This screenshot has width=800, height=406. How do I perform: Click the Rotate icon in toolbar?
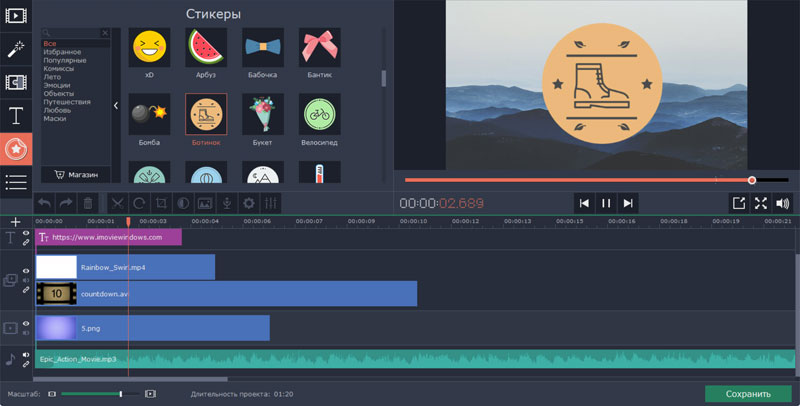click(139, 204)
